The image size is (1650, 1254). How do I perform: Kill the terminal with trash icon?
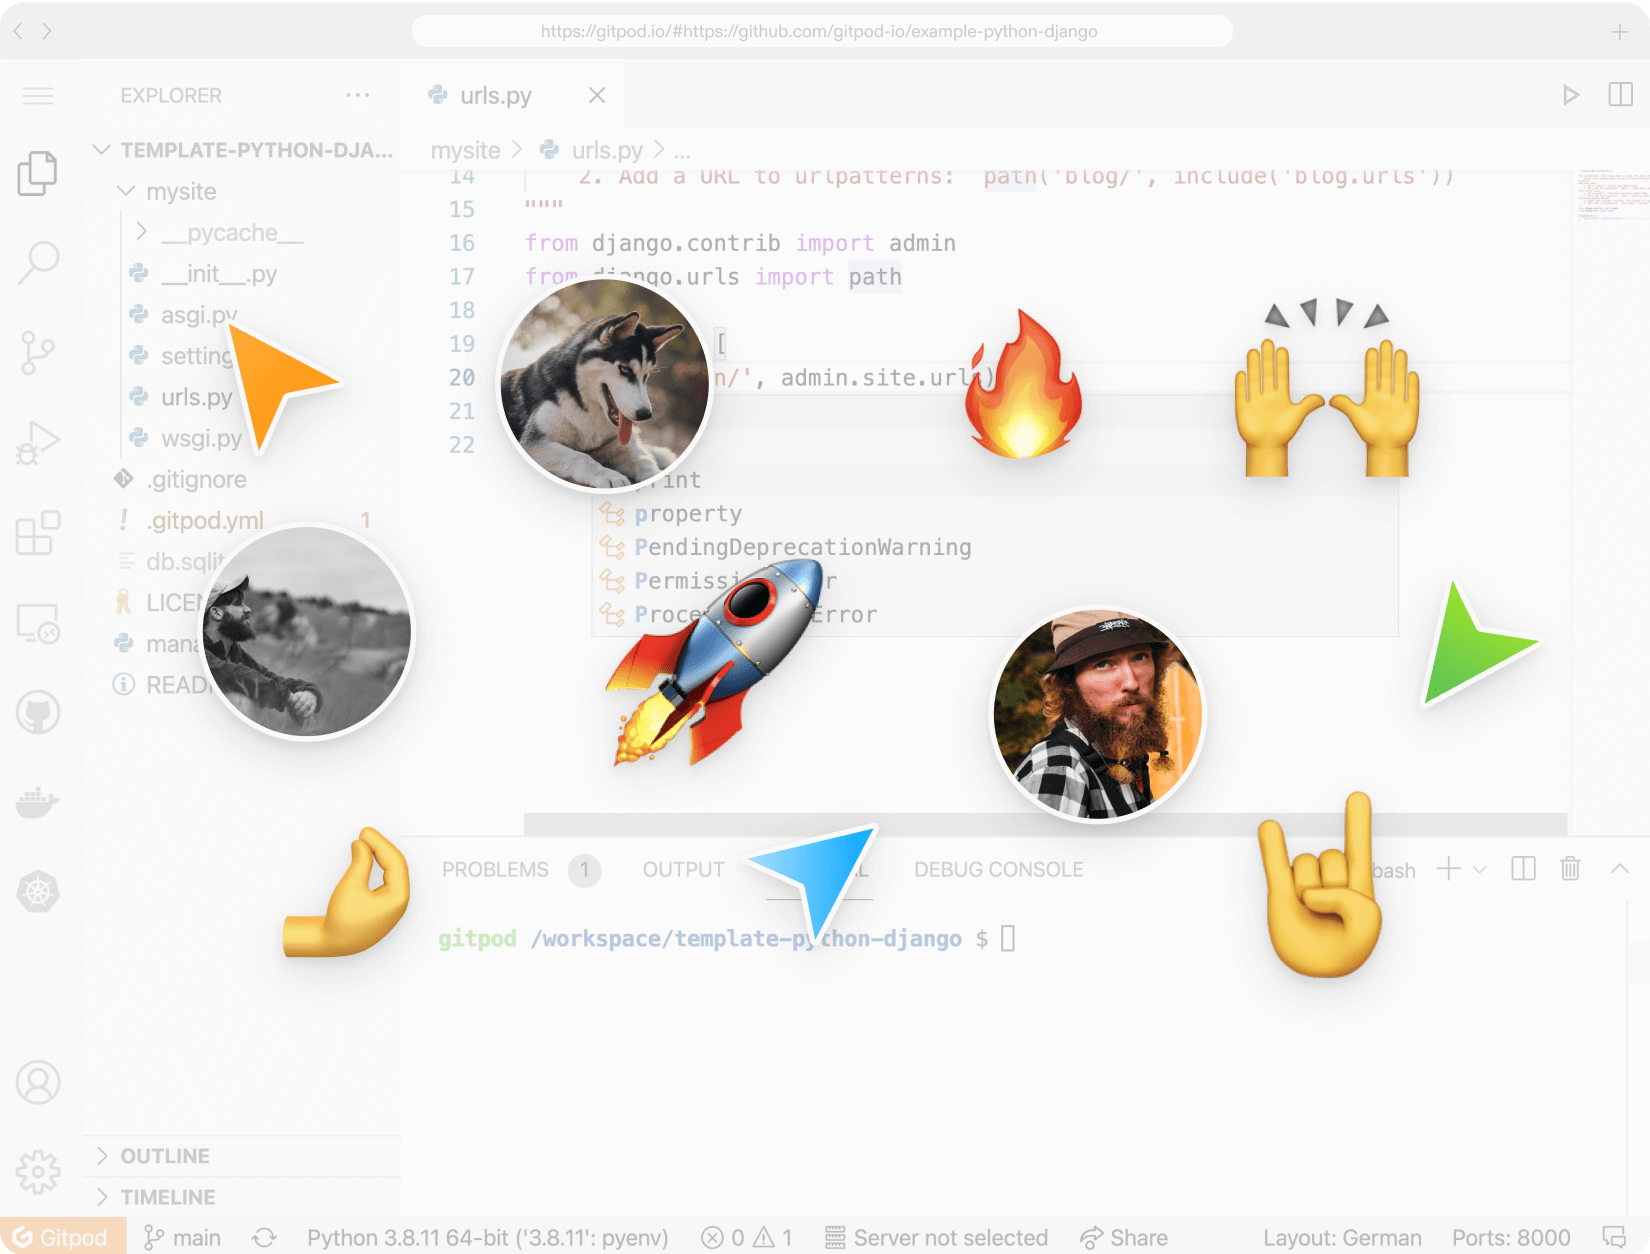[x=1570, y=869]
